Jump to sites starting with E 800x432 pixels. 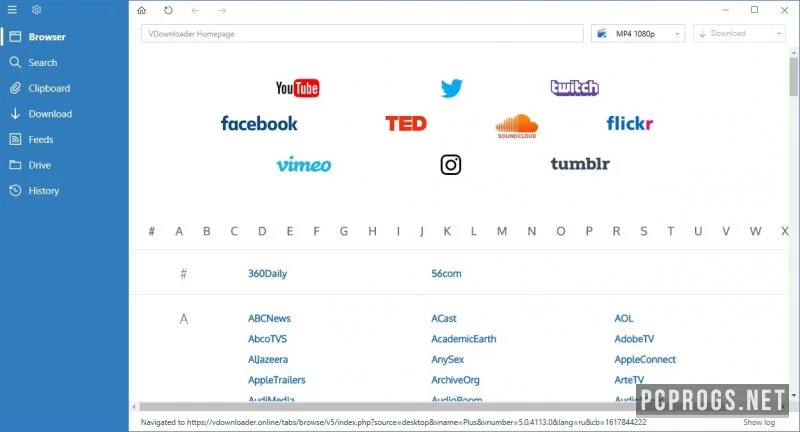pyautogui.click(x=289, y=231)
